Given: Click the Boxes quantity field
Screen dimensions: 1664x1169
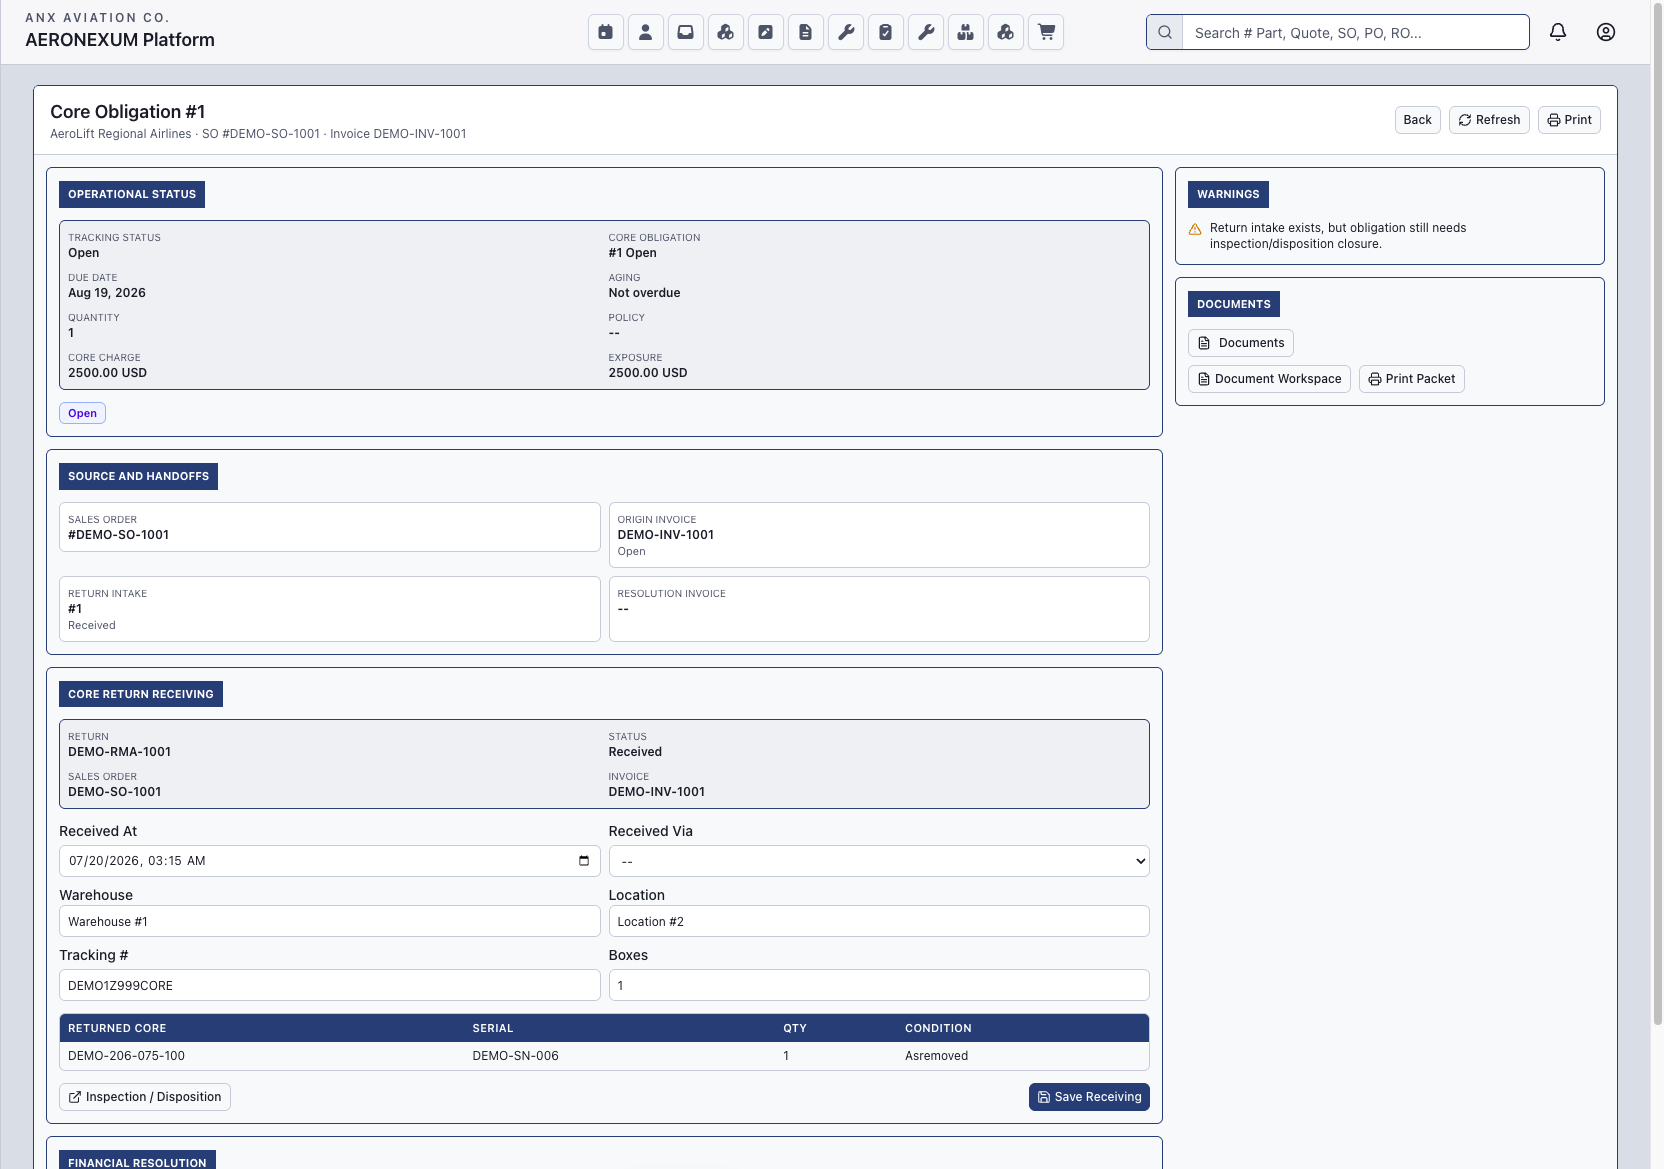Looking at the screenshot, I should click(x=879, y=985).
